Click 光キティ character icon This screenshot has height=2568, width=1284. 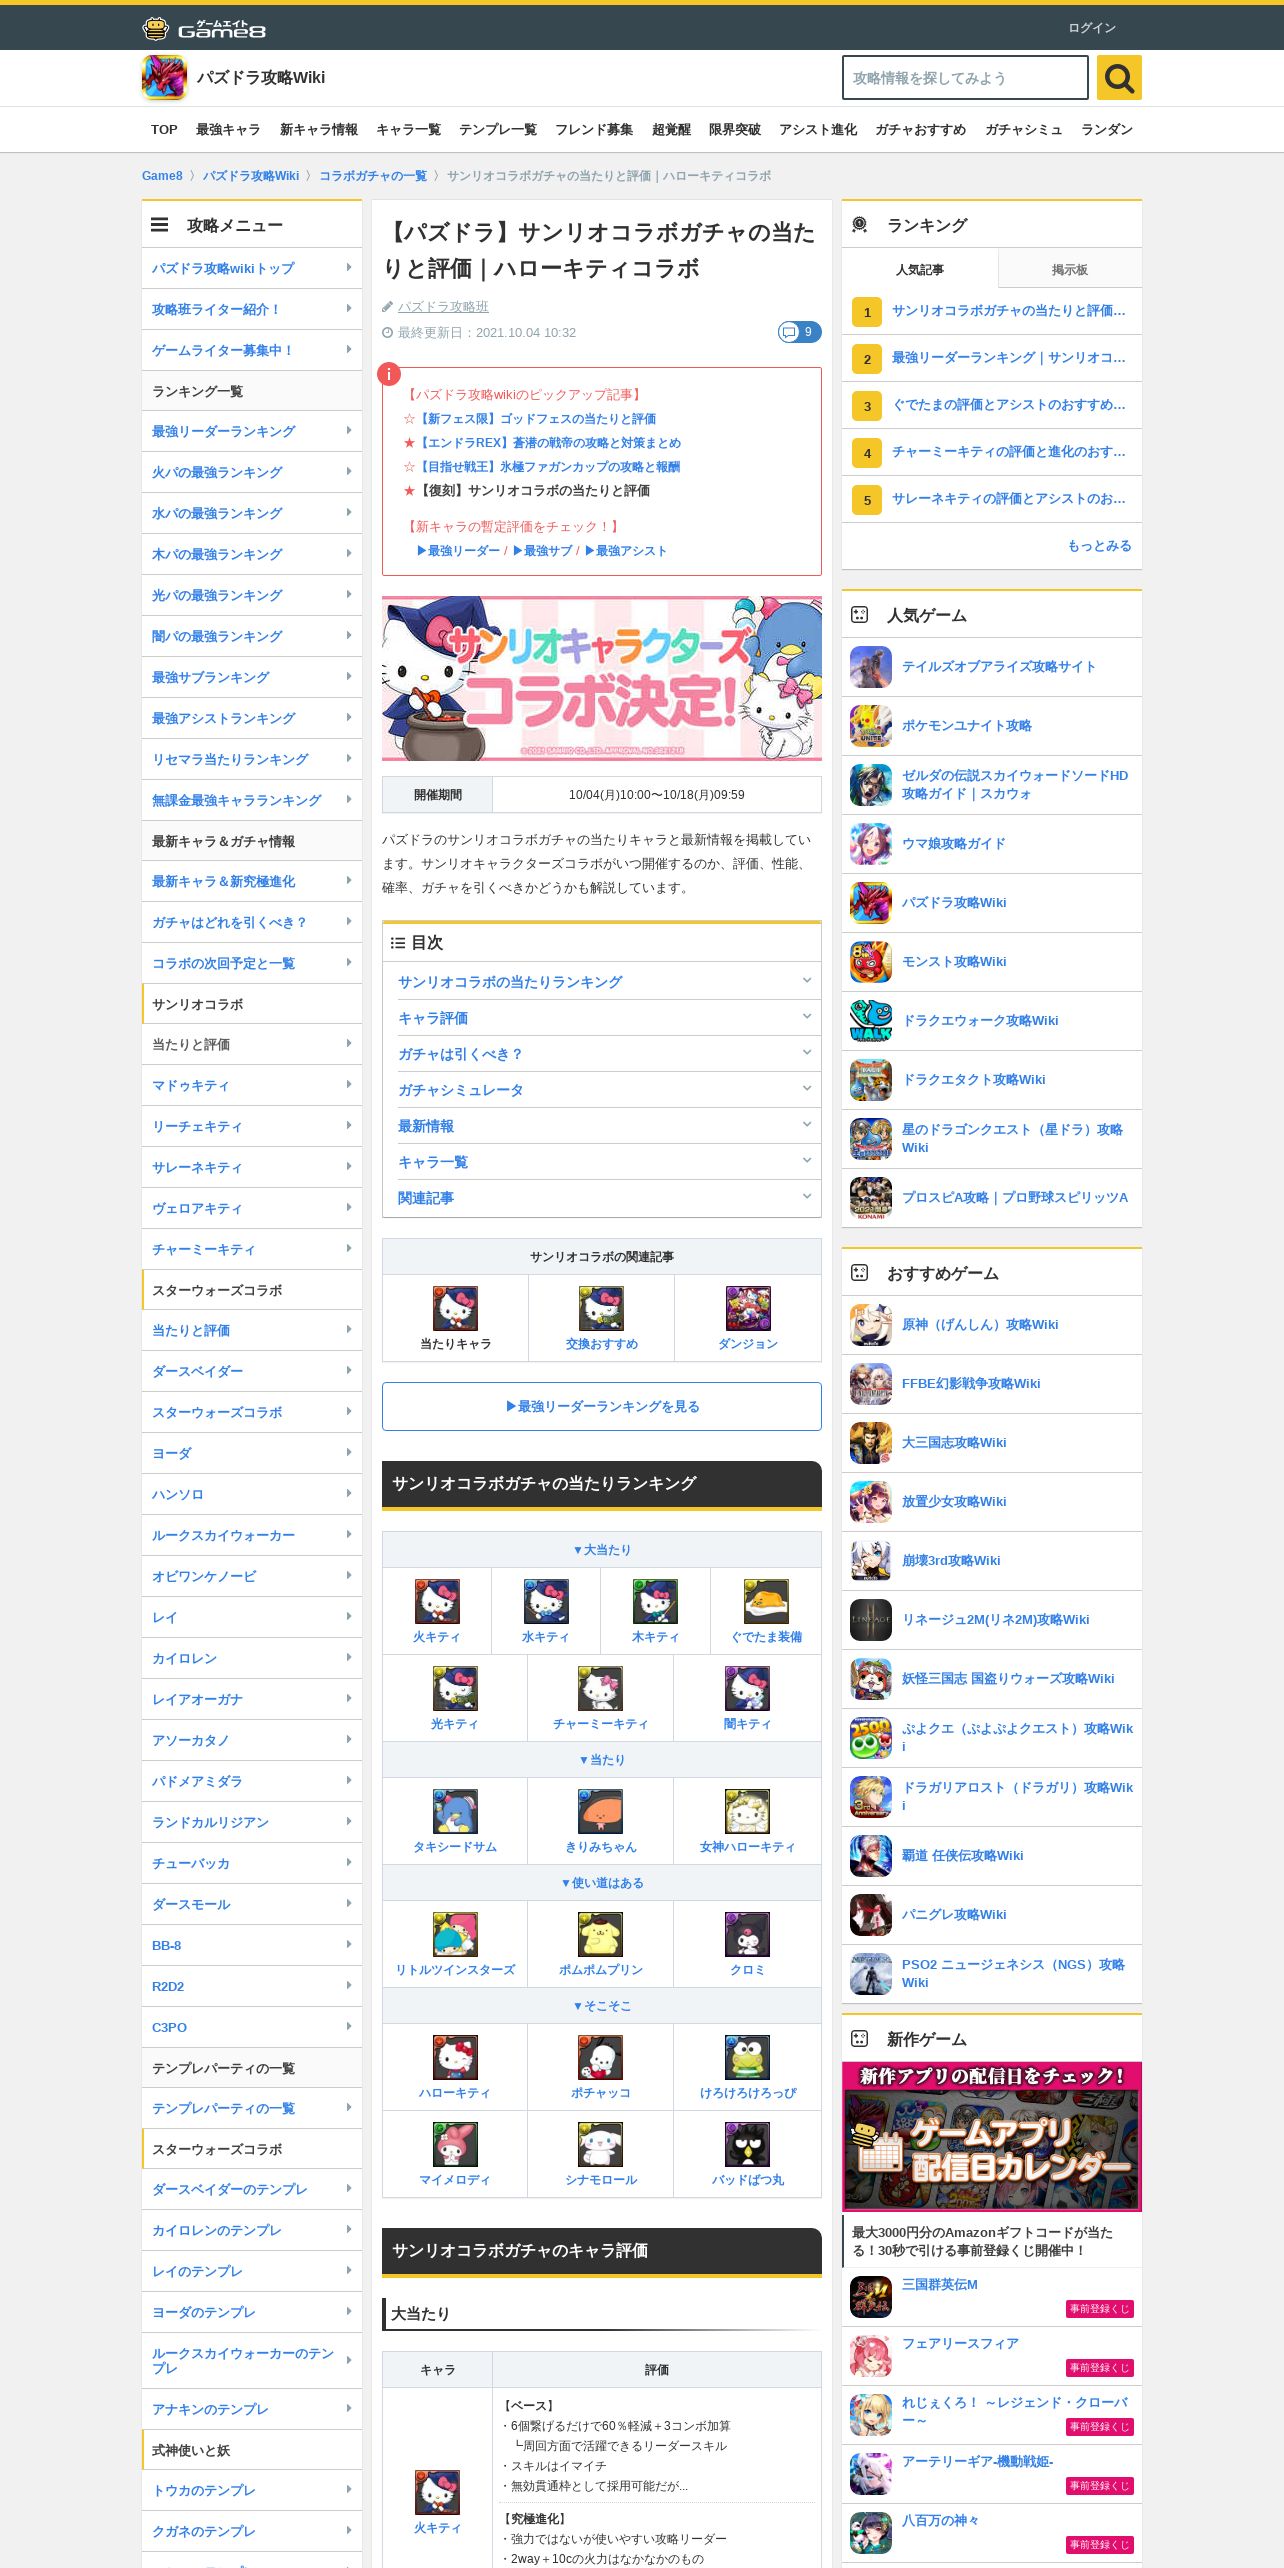pos(455,1688)
